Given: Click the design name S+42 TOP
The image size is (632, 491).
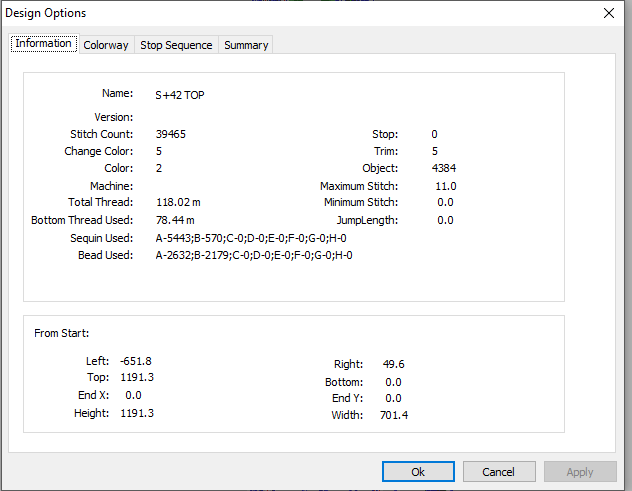Looking at the screenshot, I should [x=180, y=95].
